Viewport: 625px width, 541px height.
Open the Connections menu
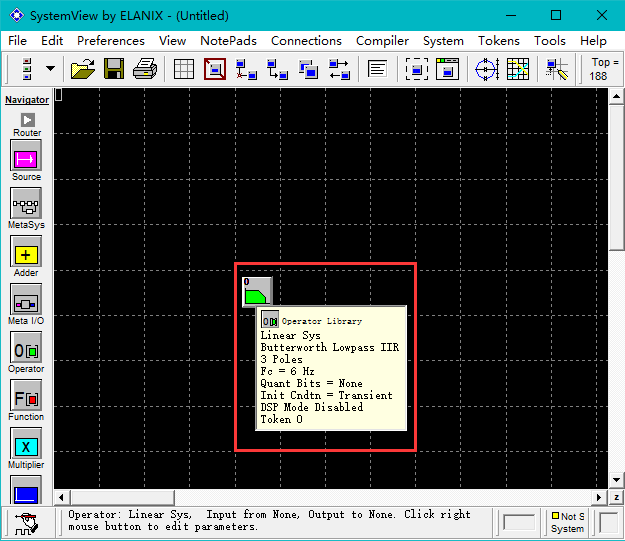(306, 41)
